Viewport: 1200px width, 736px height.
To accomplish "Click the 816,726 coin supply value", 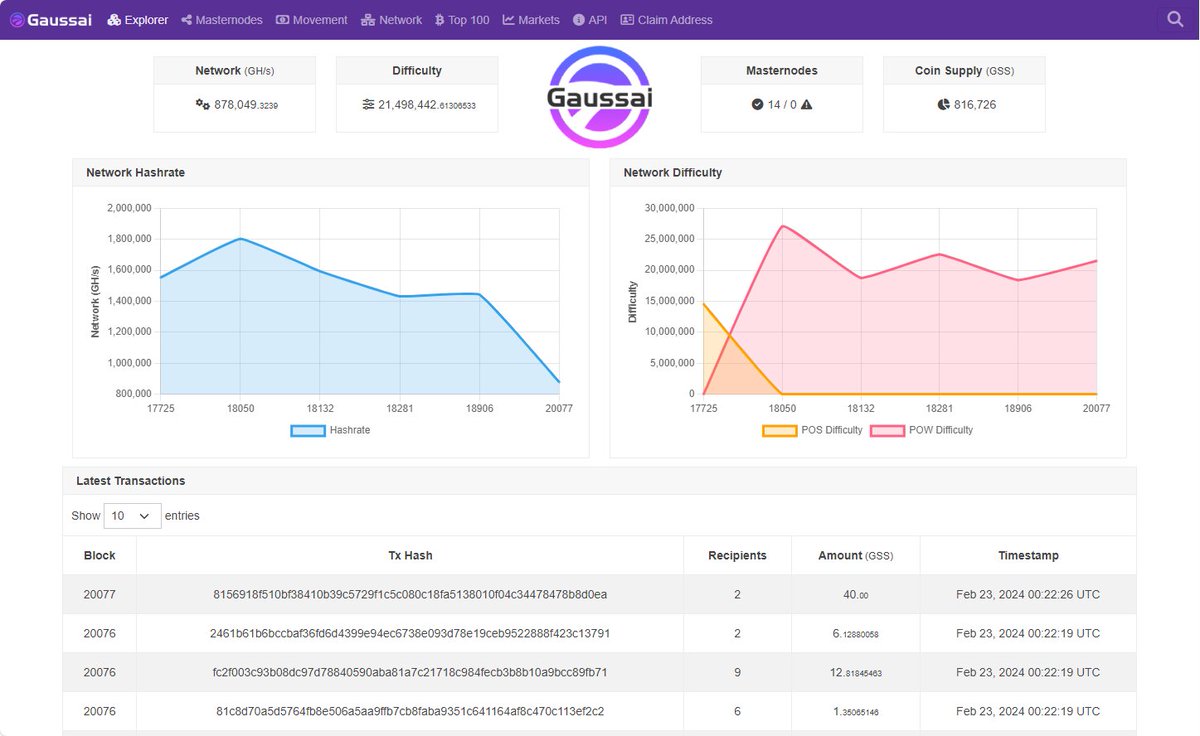I will (975, 104).
